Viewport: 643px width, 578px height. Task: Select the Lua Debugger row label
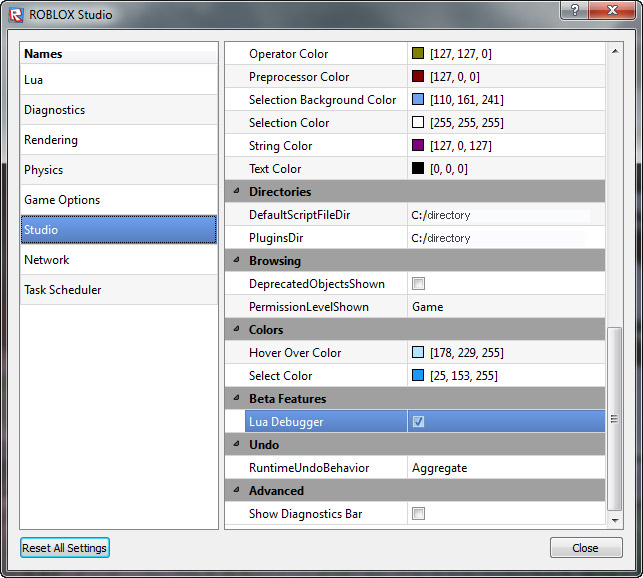point(286,422)
